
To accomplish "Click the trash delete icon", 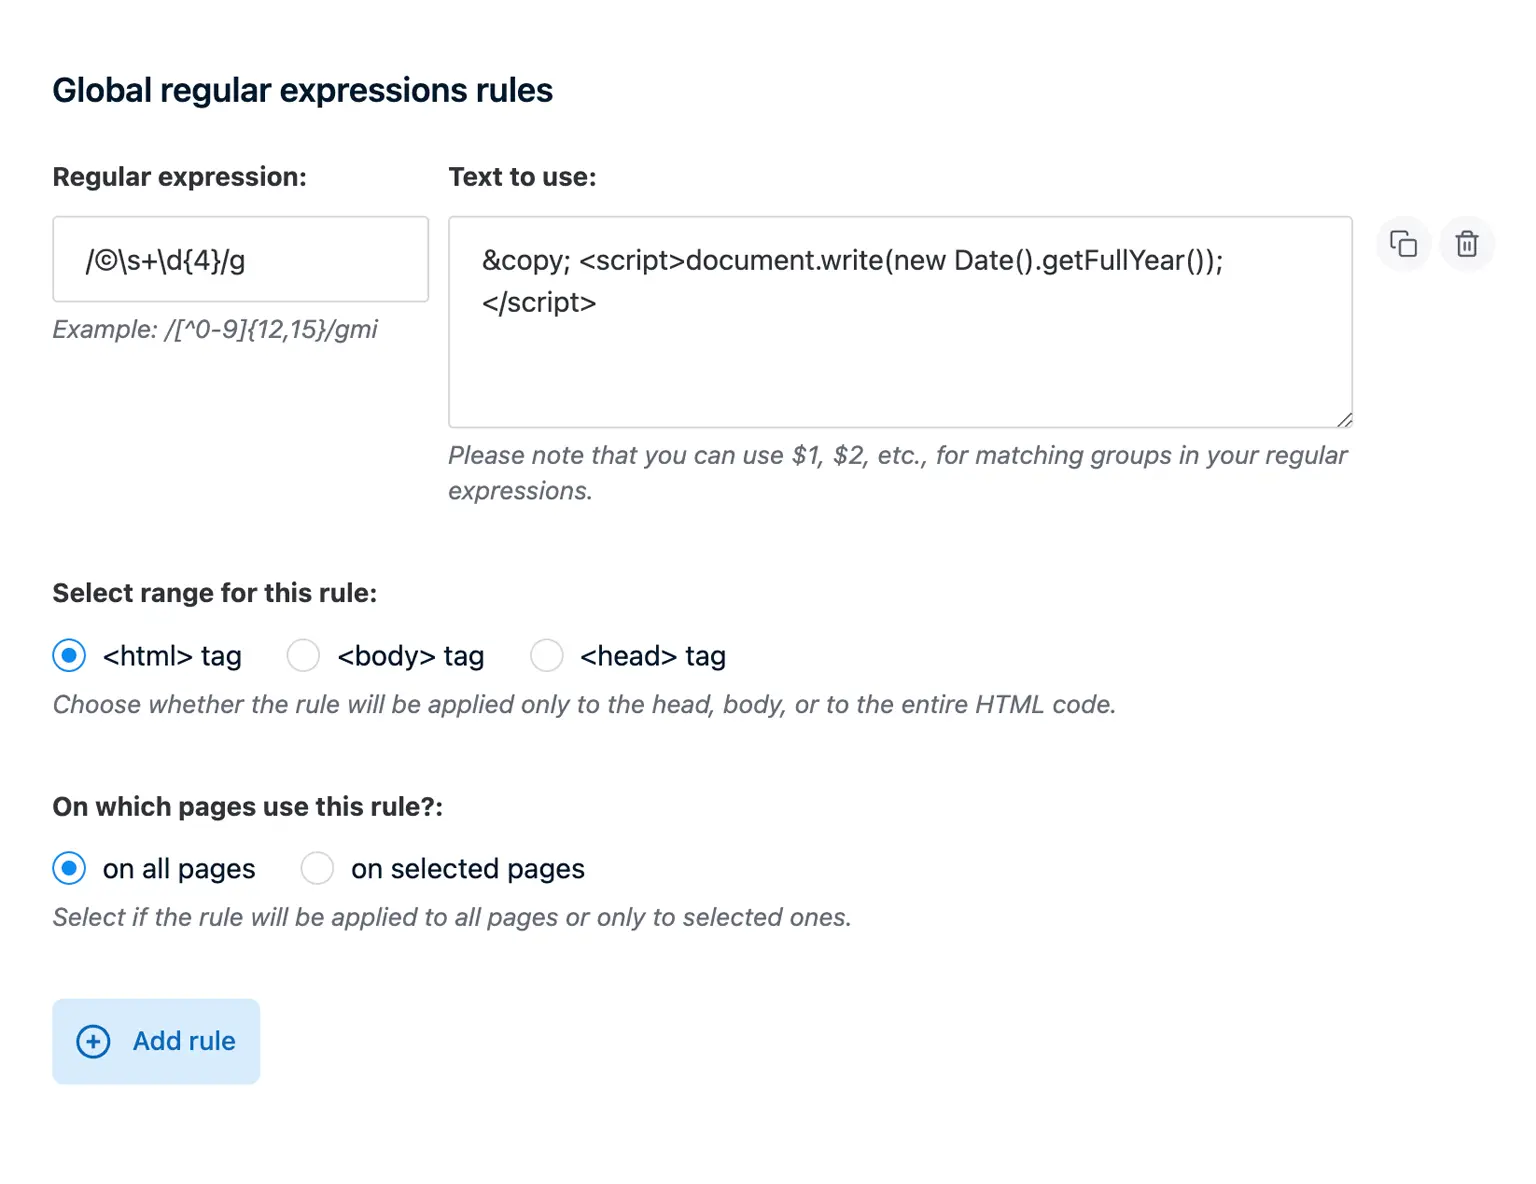I will 1467,243.
